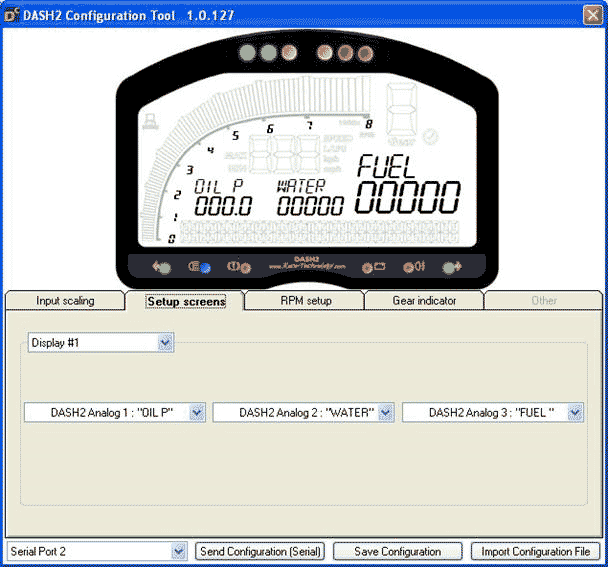Click the blue high beam indicator icon
Viewport: 608px width, 567px height.
(199, 267)
